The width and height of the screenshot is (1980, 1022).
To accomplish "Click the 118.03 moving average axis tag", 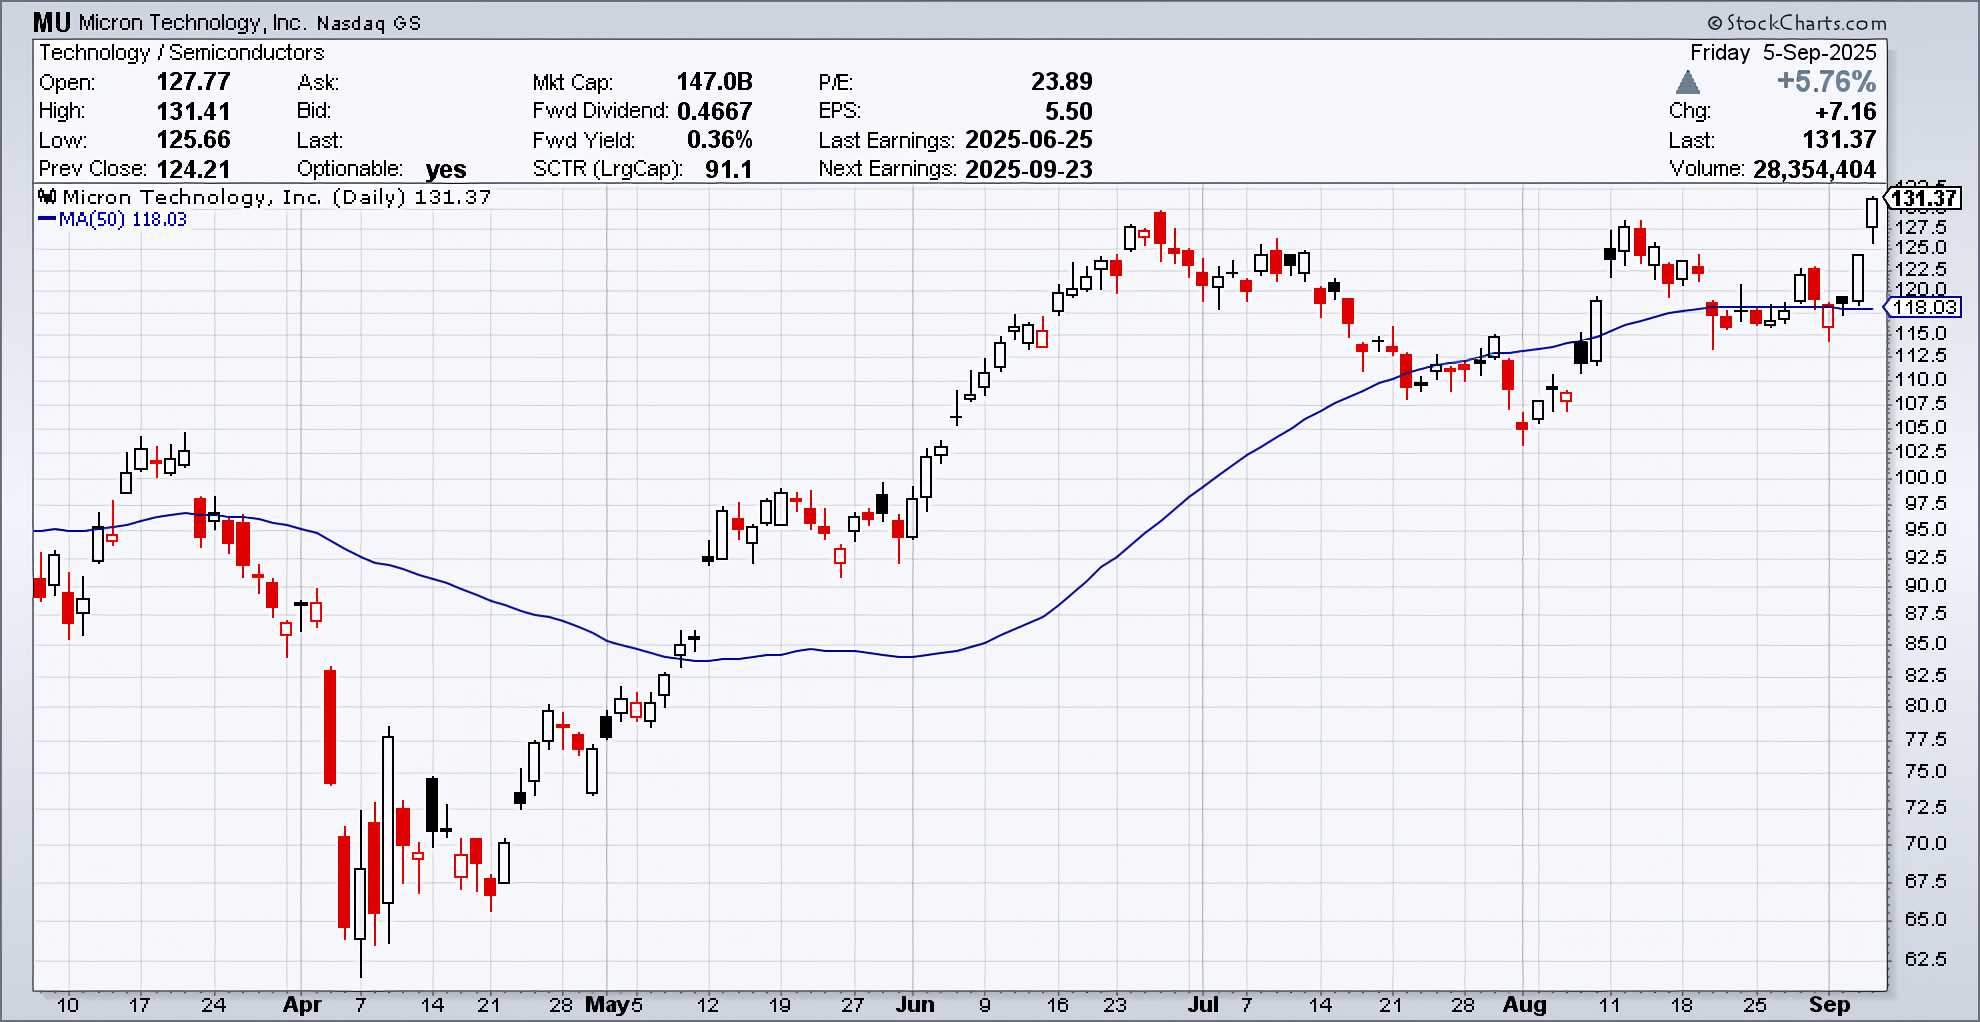I will (1923, 308).
